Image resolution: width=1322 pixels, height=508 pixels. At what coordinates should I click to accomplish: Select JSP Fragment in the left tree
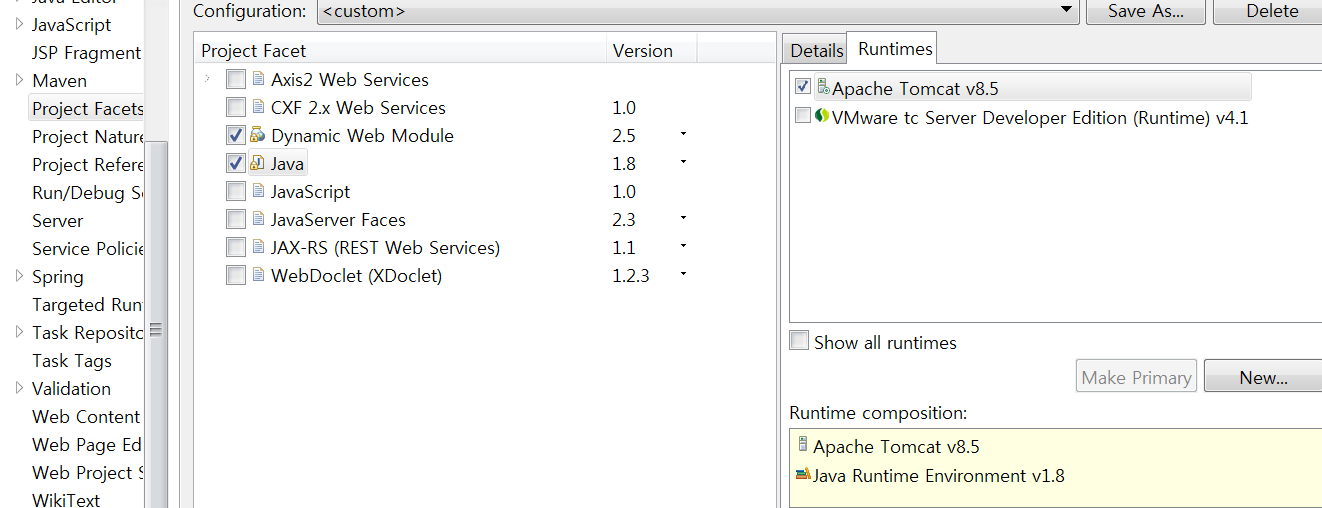pyautogui.click(x=87, y=52)
